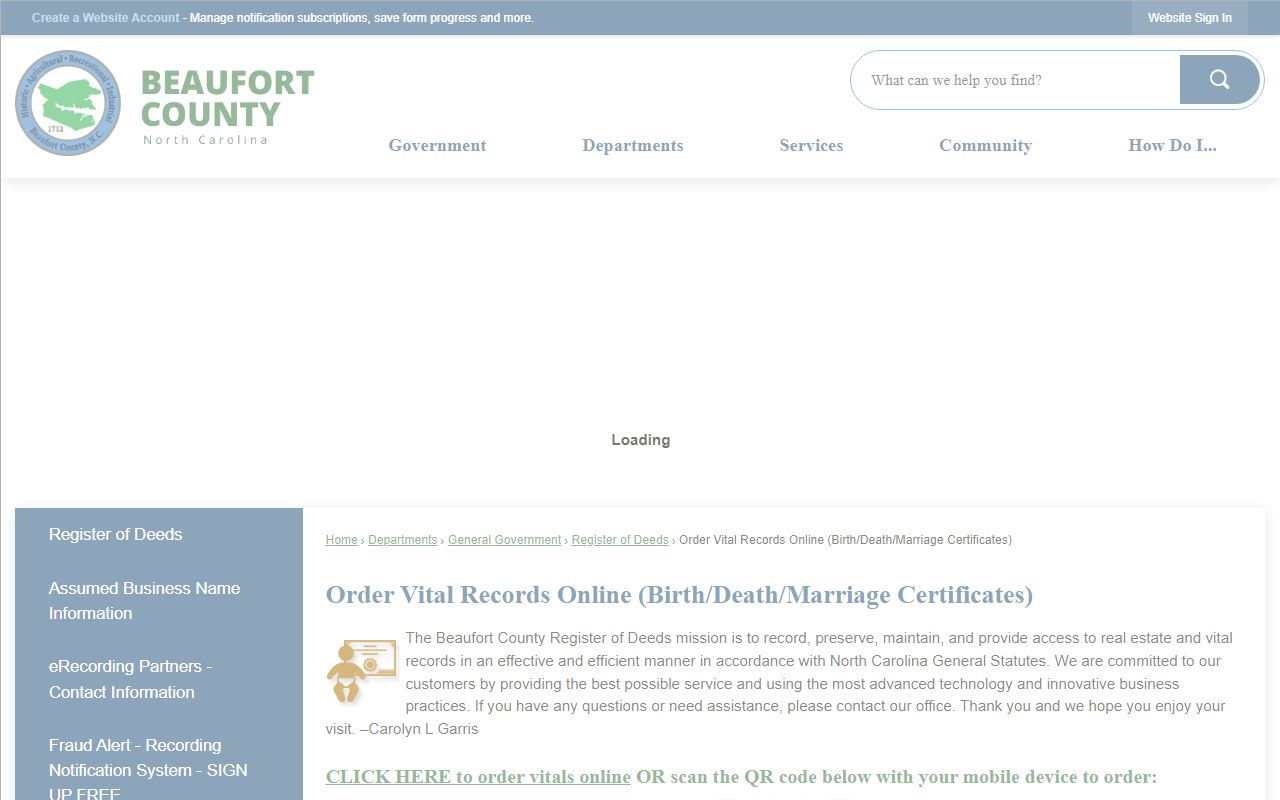Image resolution: width=1280 pixels, height=800 pixels.
Task: Open the Services menu
Action: coord(811,145)
